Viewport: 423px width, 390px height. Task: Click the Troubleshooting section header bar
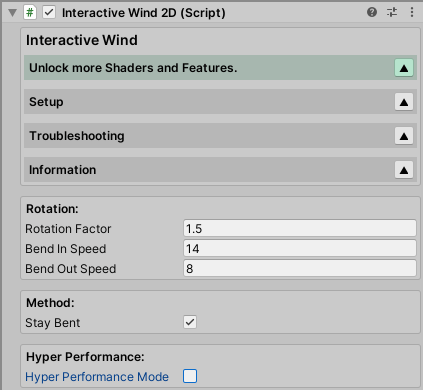[220, 136]
